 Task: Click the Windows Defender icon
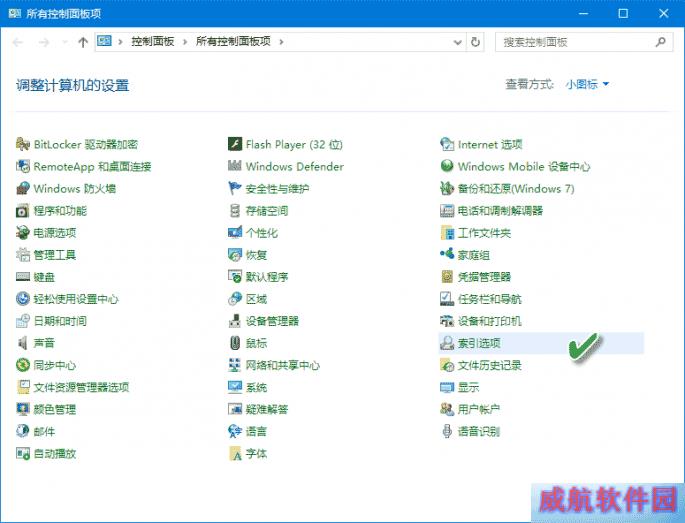pyautogui.click(x=235, y=166)
